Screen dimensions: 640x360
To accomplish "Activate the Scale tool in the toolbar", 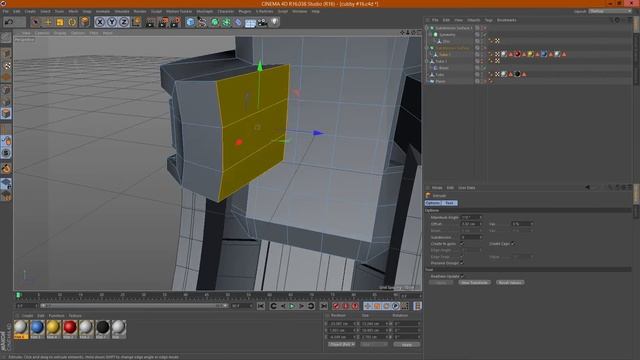I will tap(60, 22).
